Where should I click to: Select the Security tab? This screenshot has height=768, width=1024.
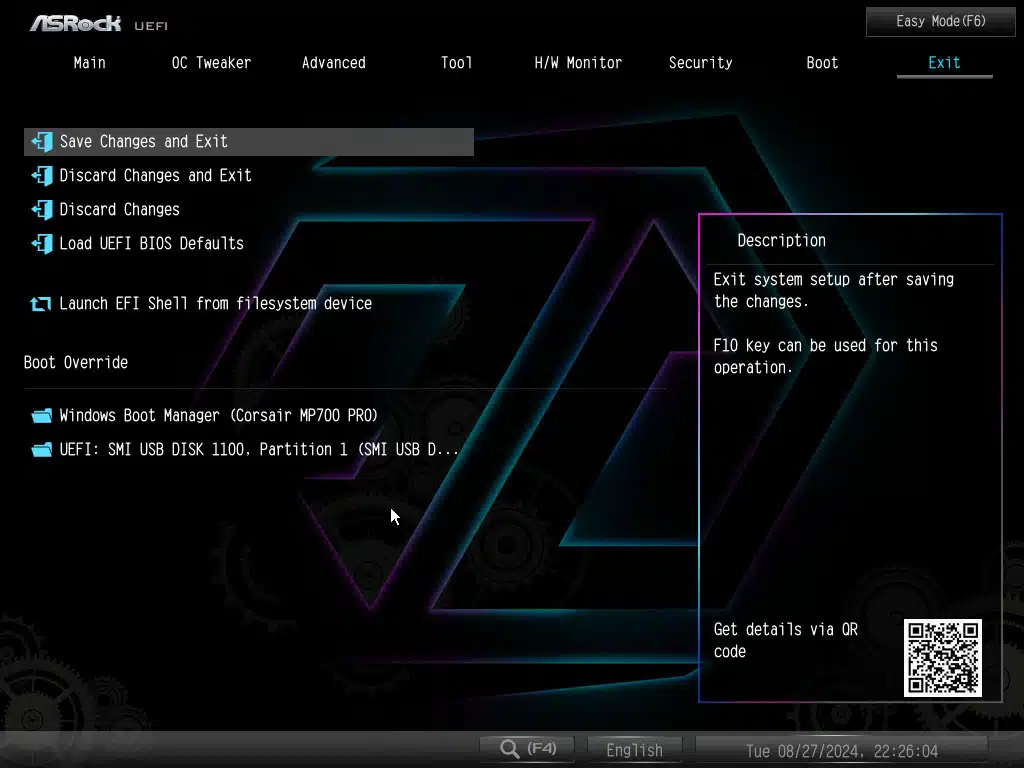pos(700,63)
